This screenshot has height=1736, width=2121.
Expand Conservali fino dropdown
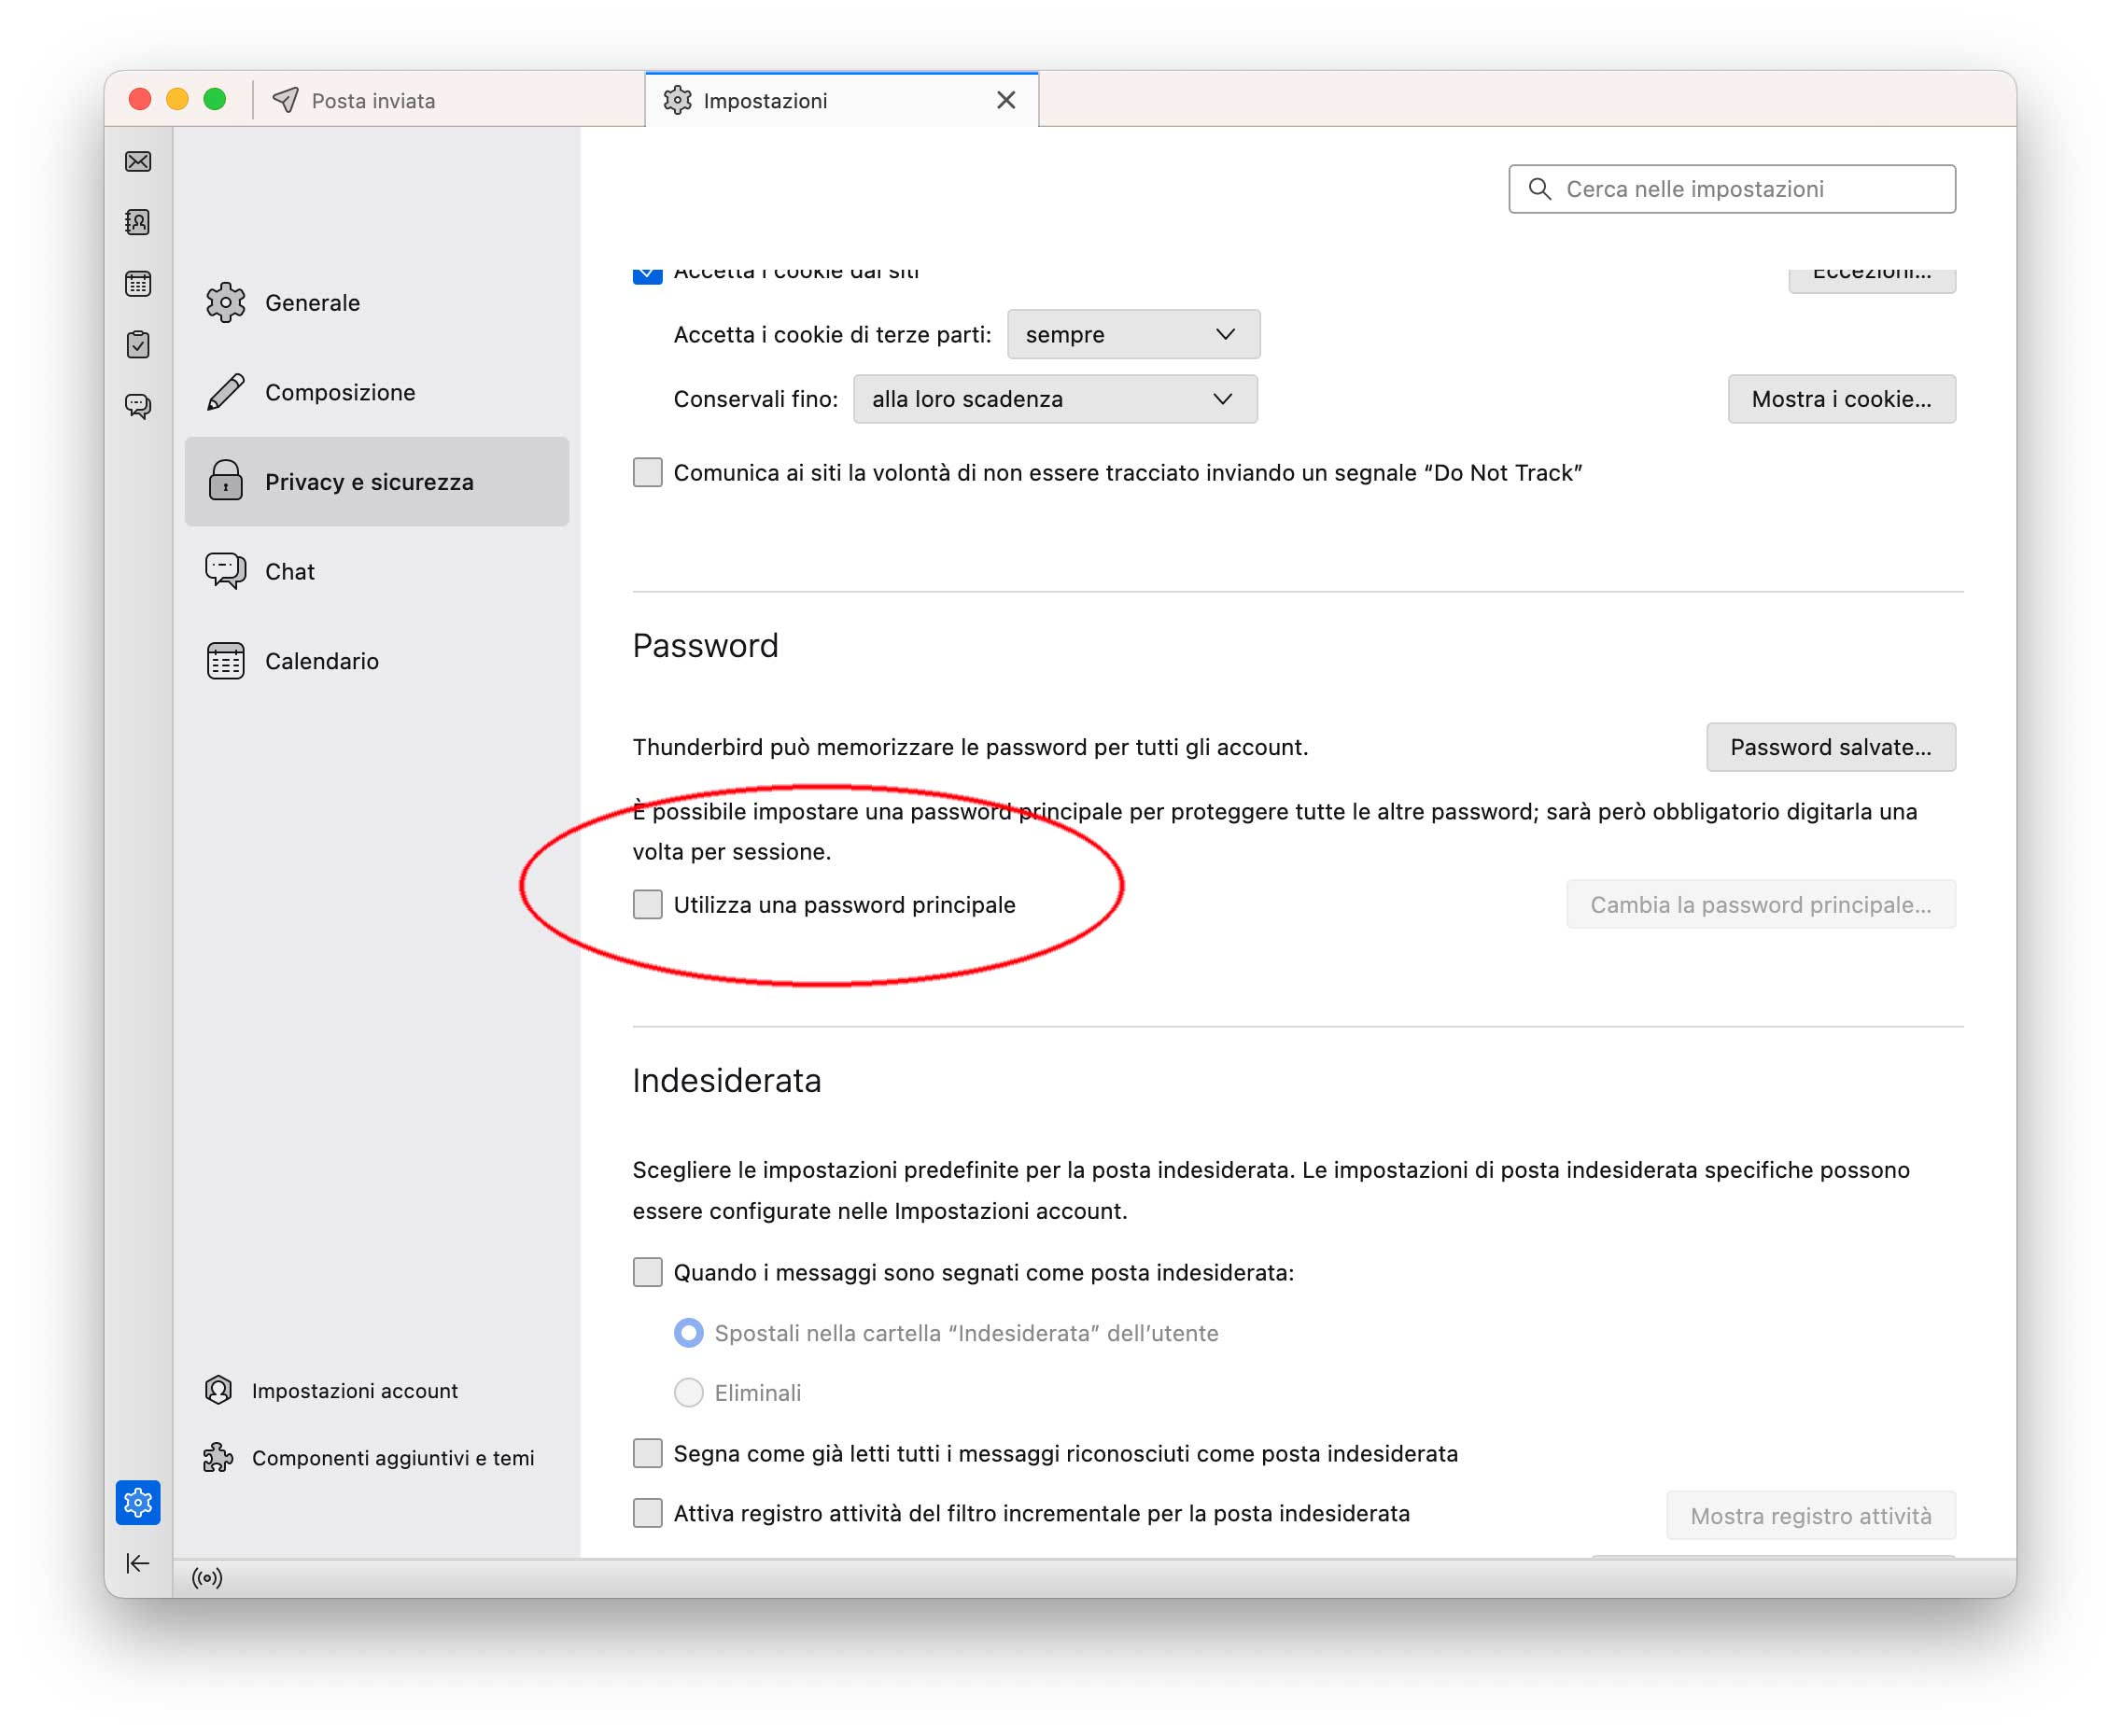pyautogui.click(x=1054, y=399)
